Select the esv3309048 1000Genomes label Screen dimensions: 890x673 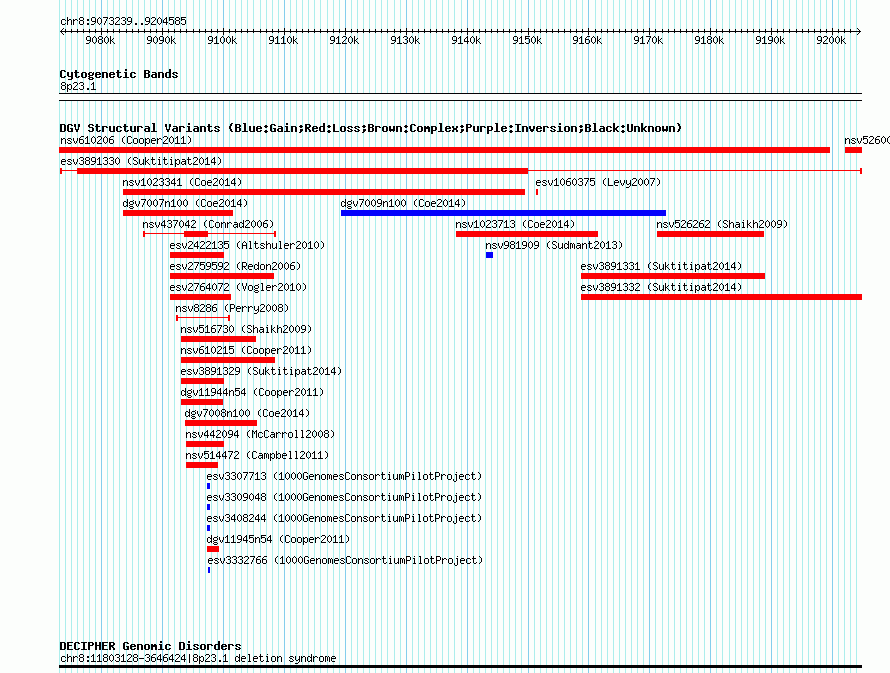344,497
